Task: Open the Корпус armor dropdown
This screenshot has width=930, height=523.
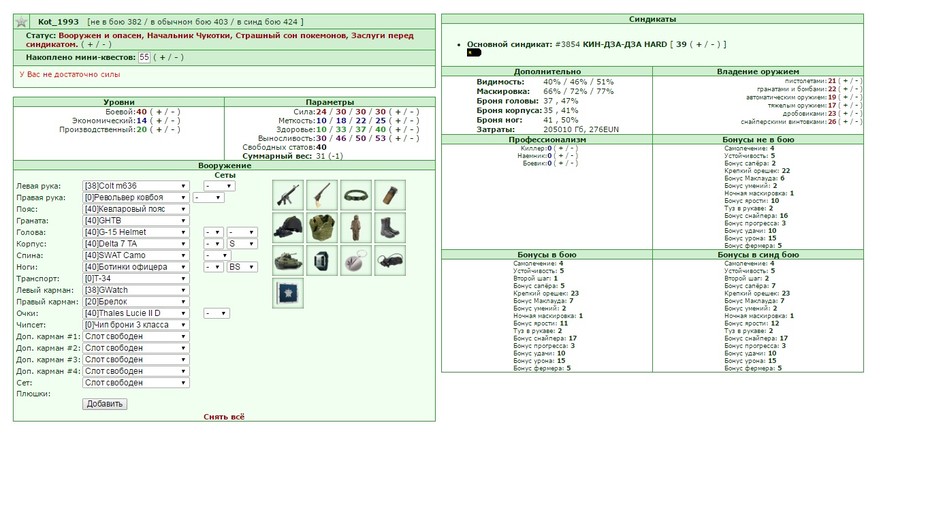Action: click(136, 244)
